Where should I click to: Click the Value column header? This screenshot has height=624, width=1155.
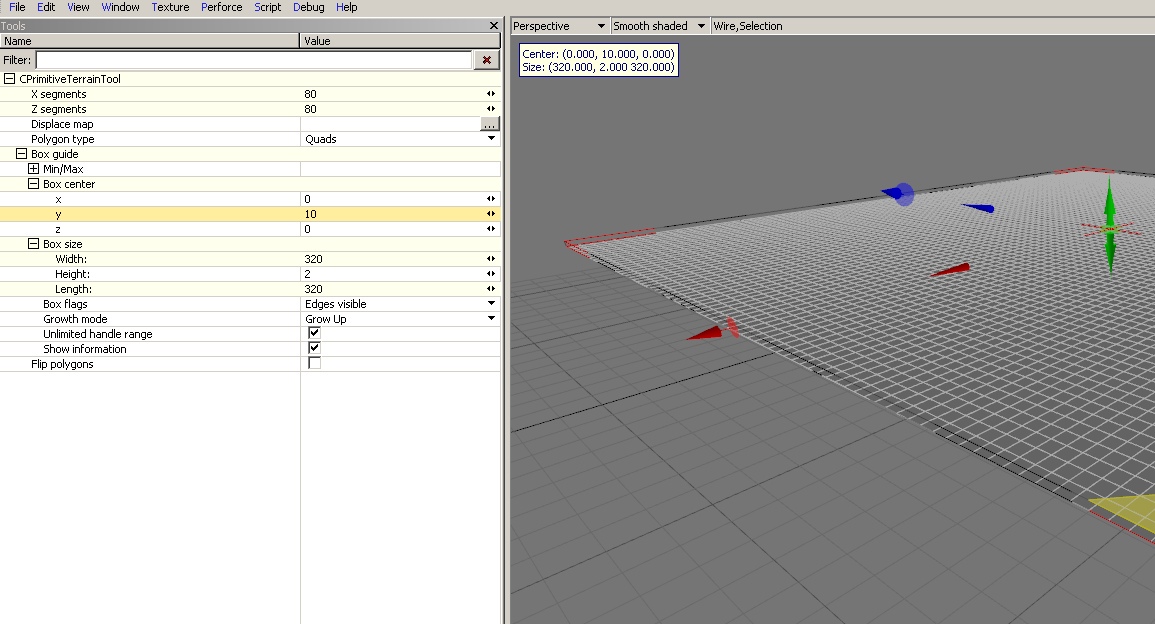point(400,41)
